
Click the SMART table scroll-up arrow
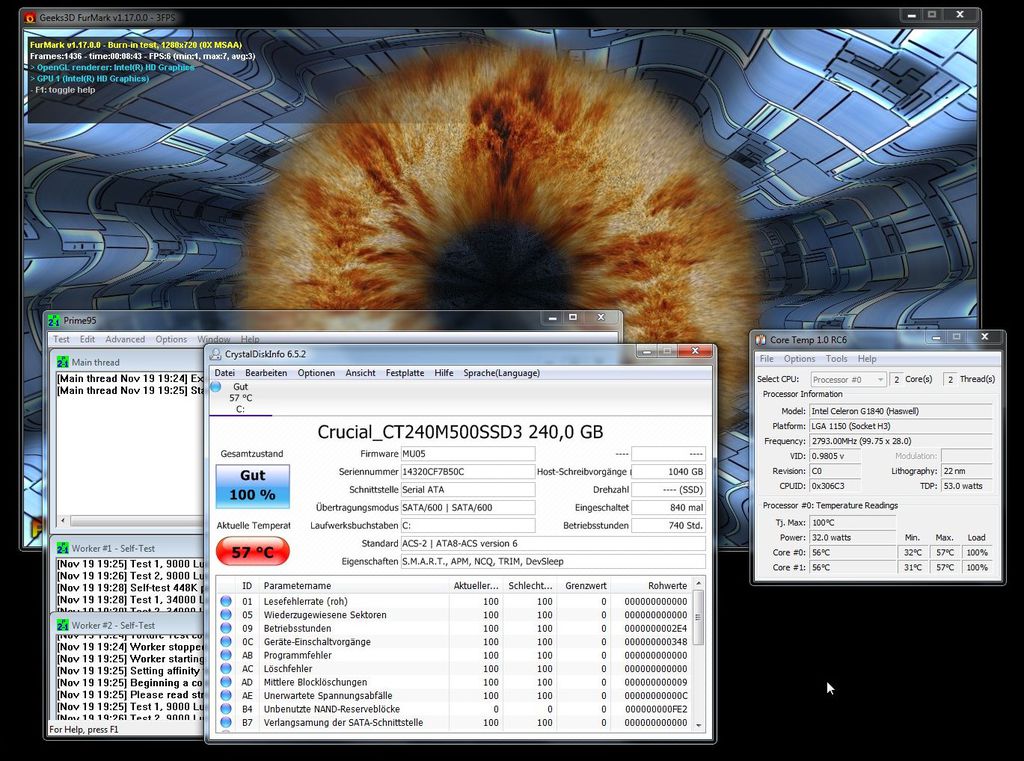[x=698, y=583]
